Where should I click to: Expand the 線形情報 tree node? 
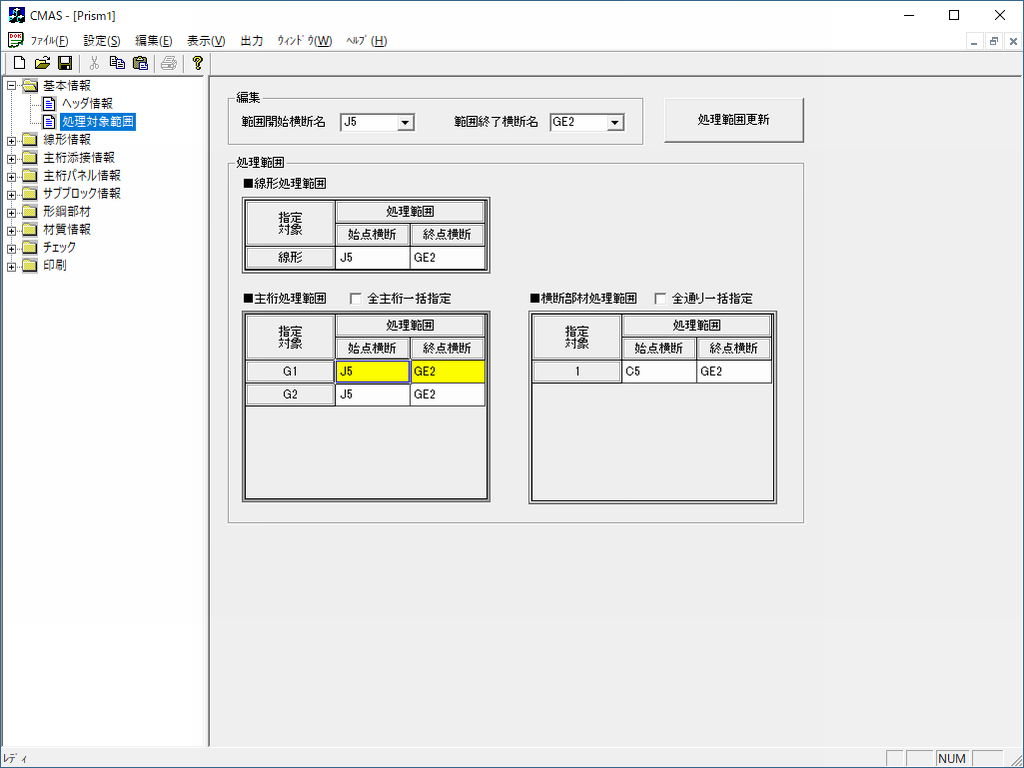coord(12,140)
